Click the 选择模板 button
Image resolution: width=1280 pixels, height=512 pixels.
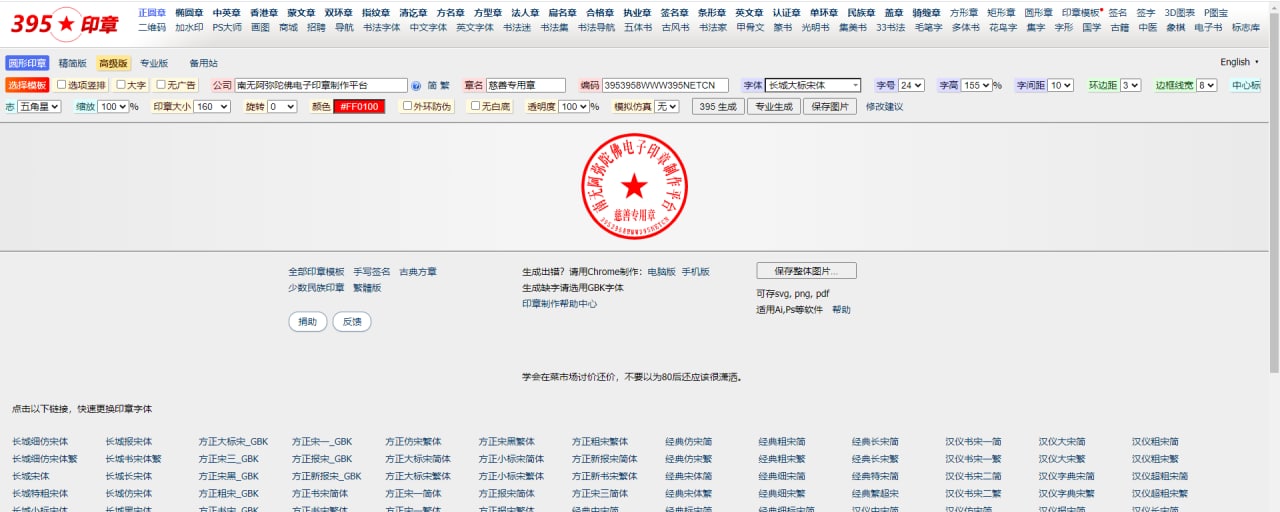point(28,85)
